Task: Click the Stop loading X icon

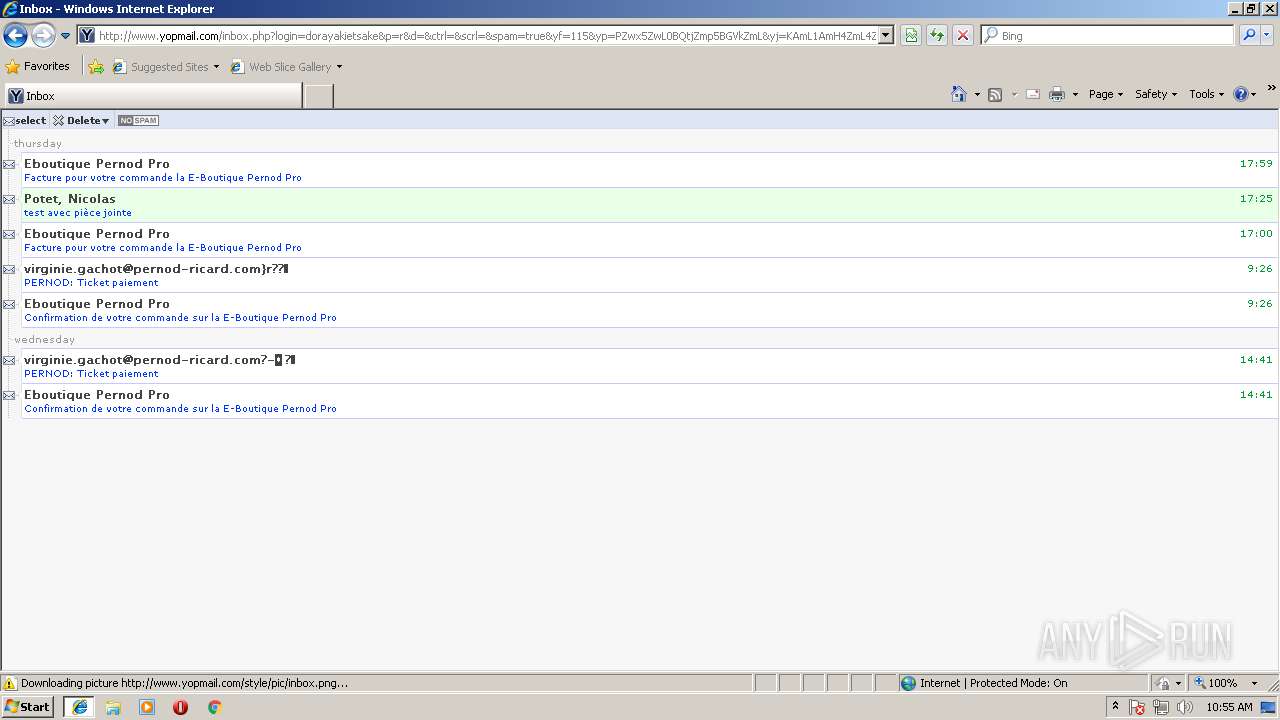Action: tap(963, 36)
